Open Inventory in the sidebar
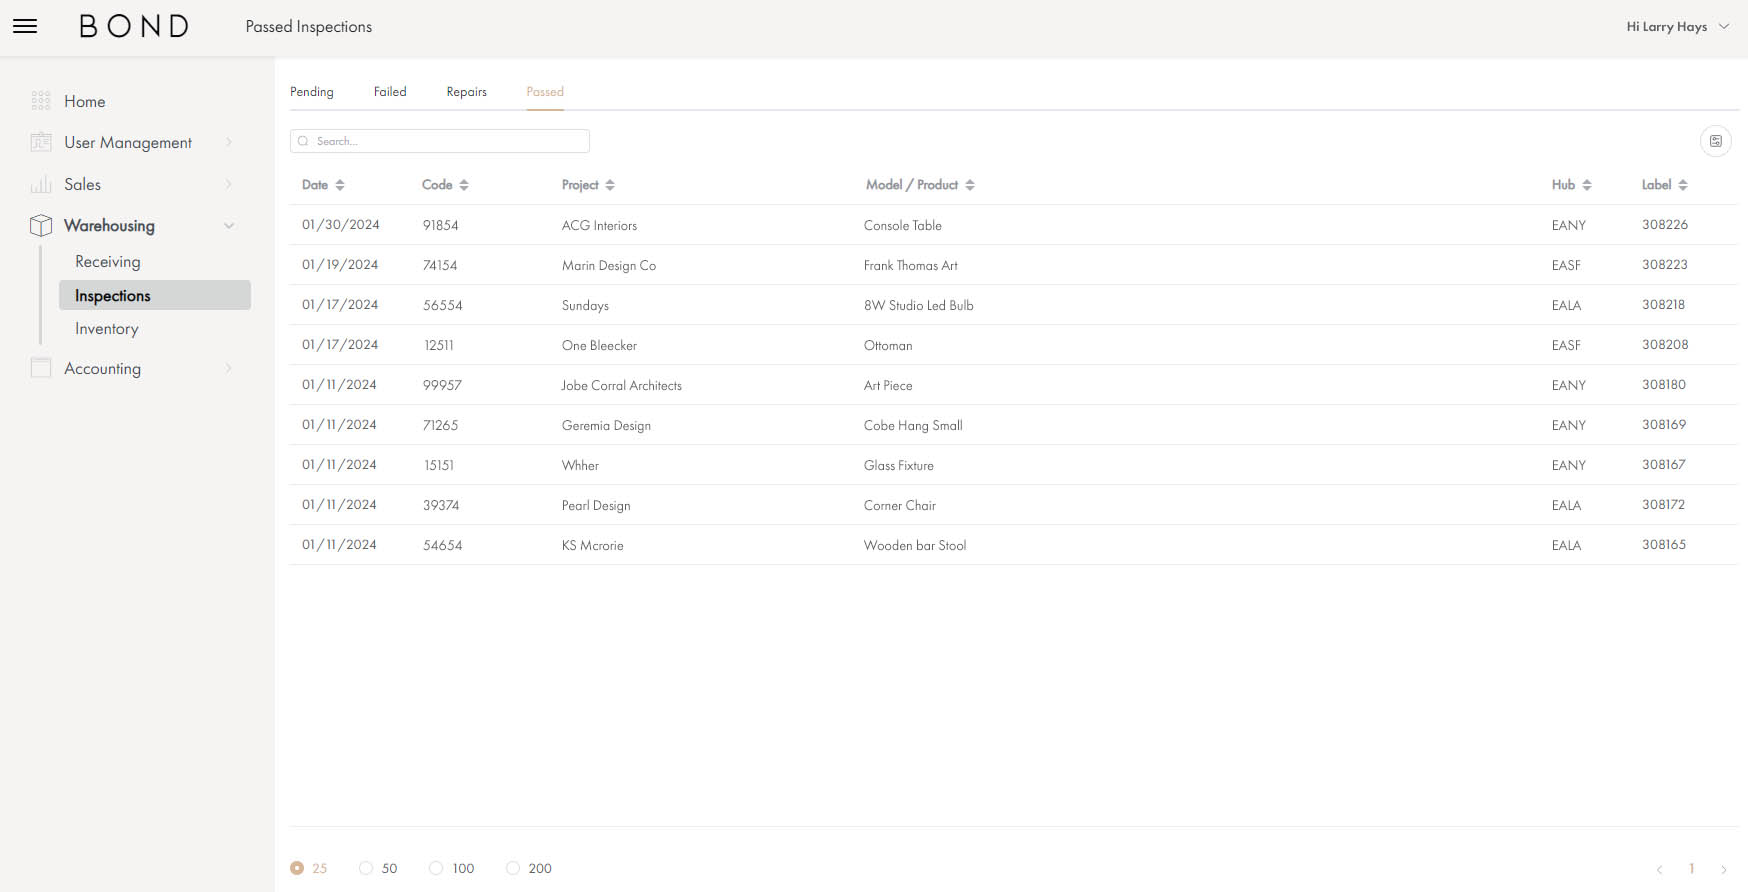The image size is (1748, 892). (107, 329)
